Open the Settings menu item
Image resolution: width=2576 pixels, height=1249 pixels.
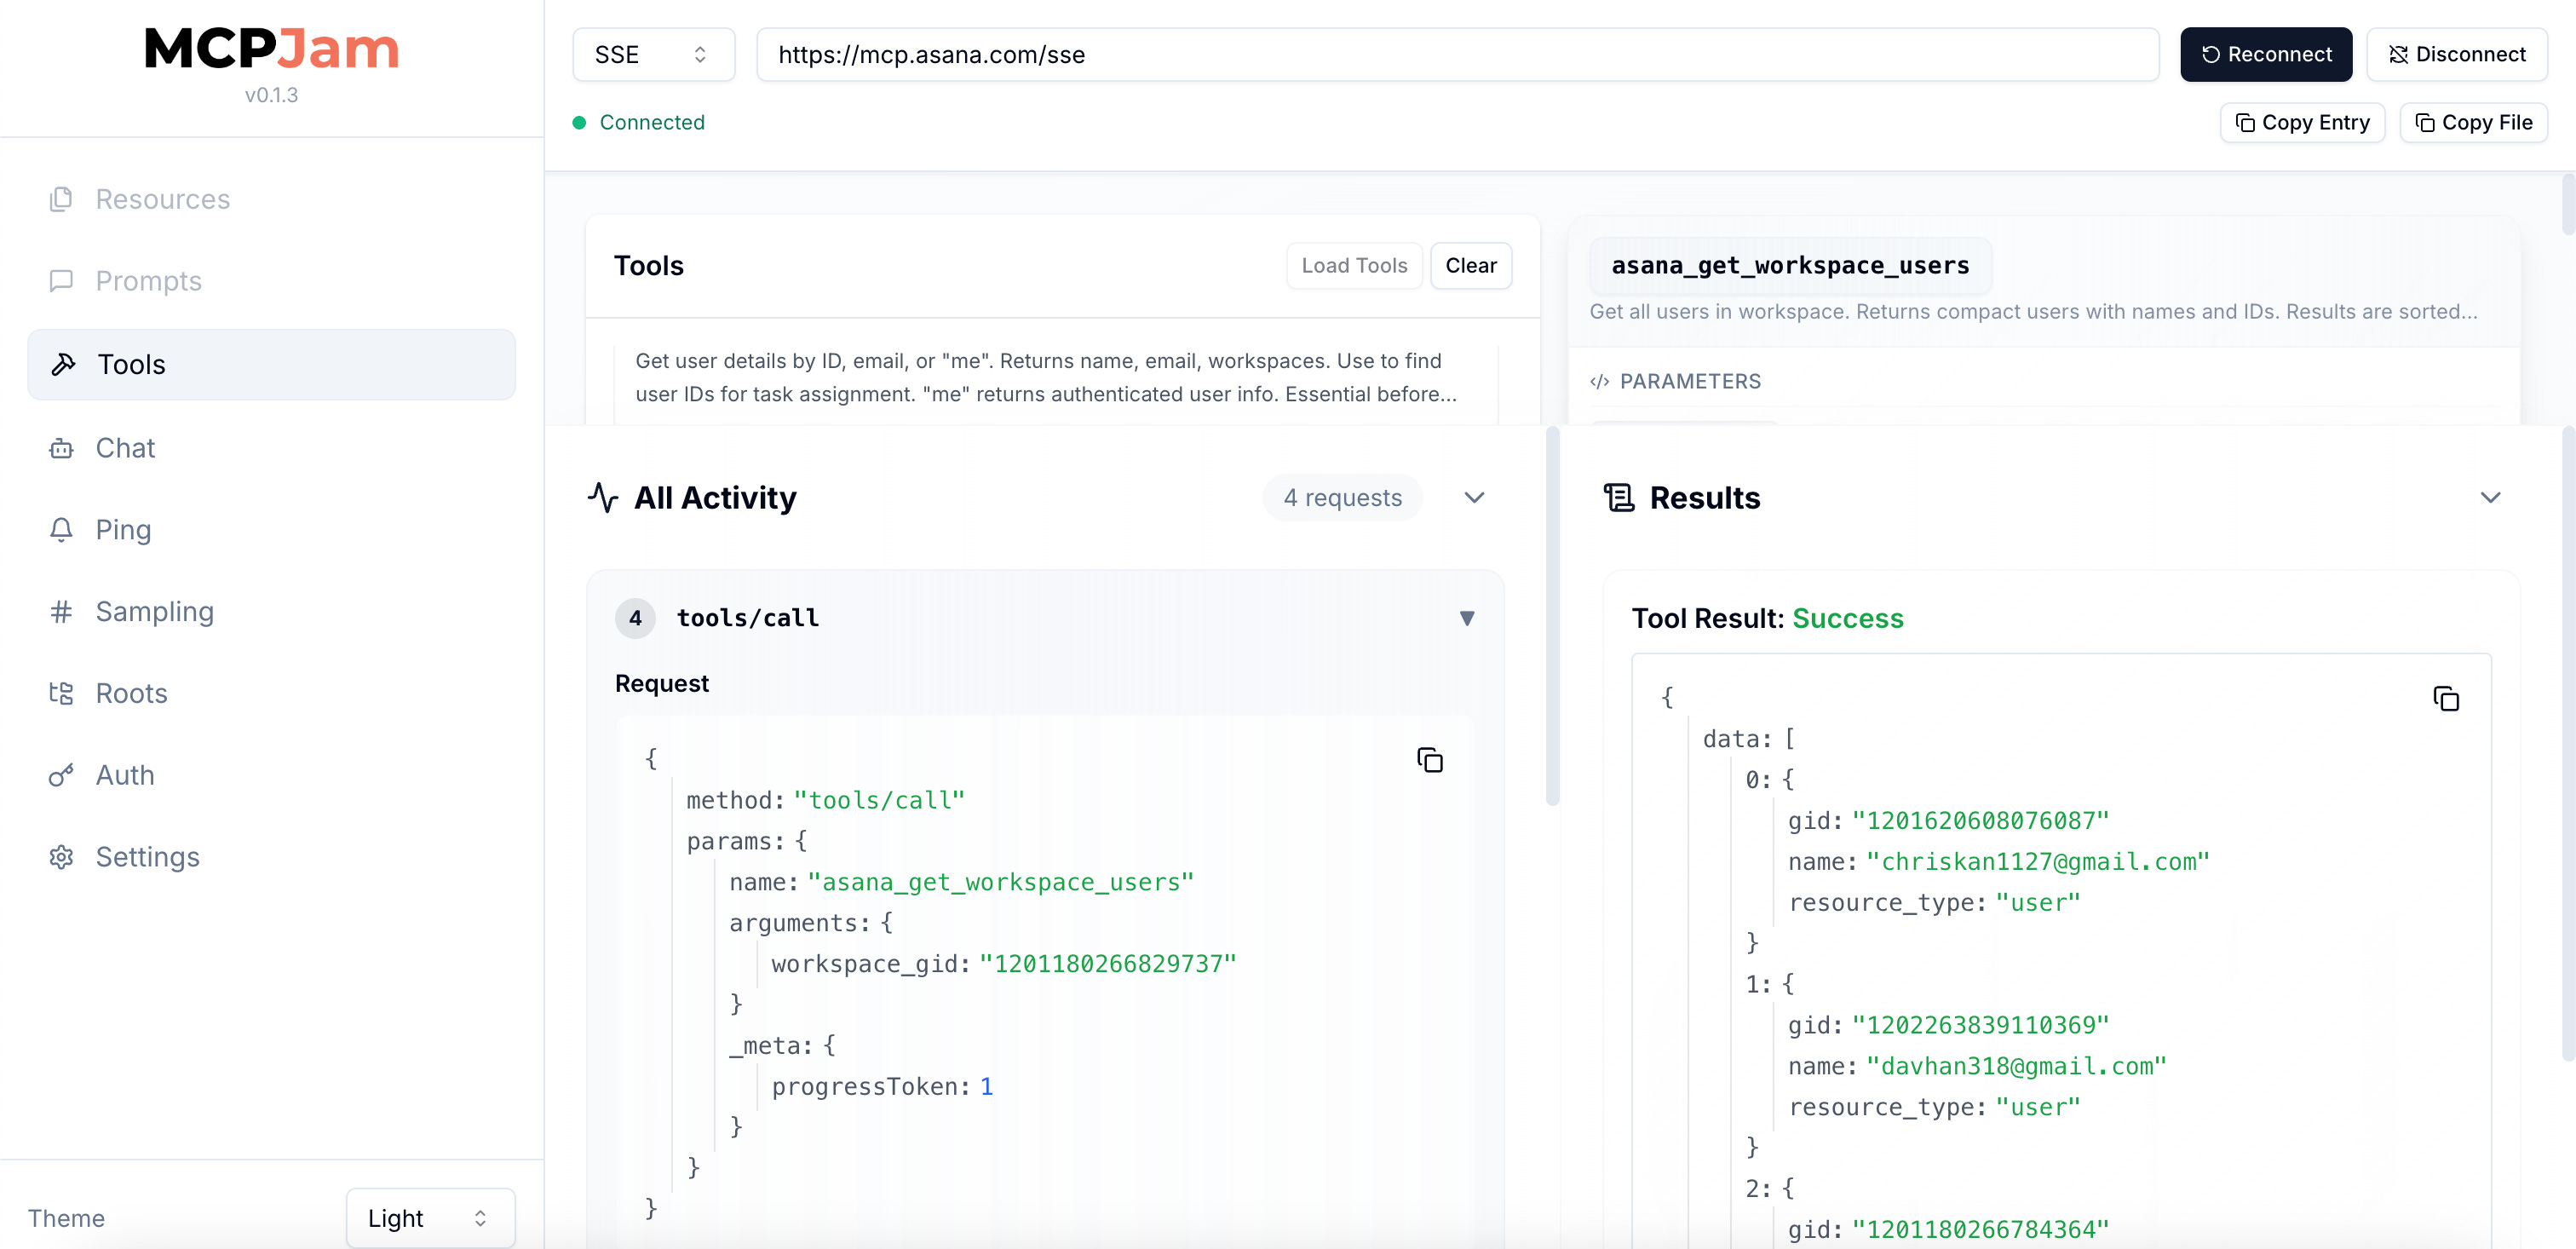tap(147, 857)
